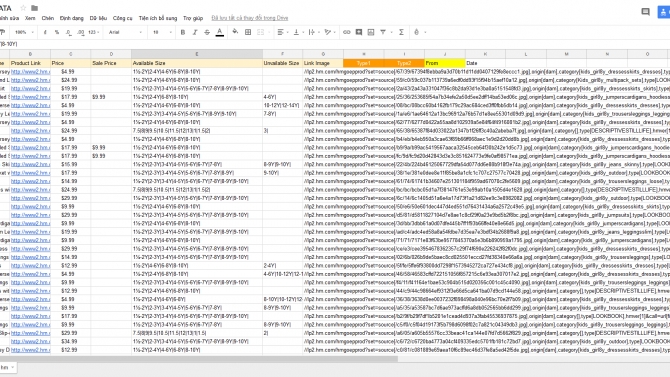The height and width of the screenshot is (377, 670).
Task: Click the horizontal scrollbar at the bottom
Action: (199, 359)
